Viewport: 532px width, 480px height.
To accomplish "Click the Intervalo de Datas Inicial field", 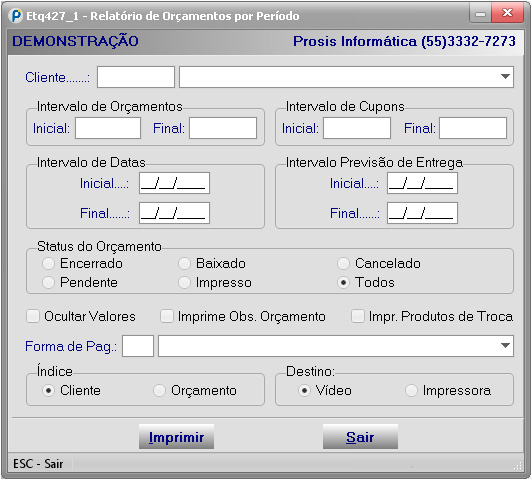I will [x=174, y=183].
